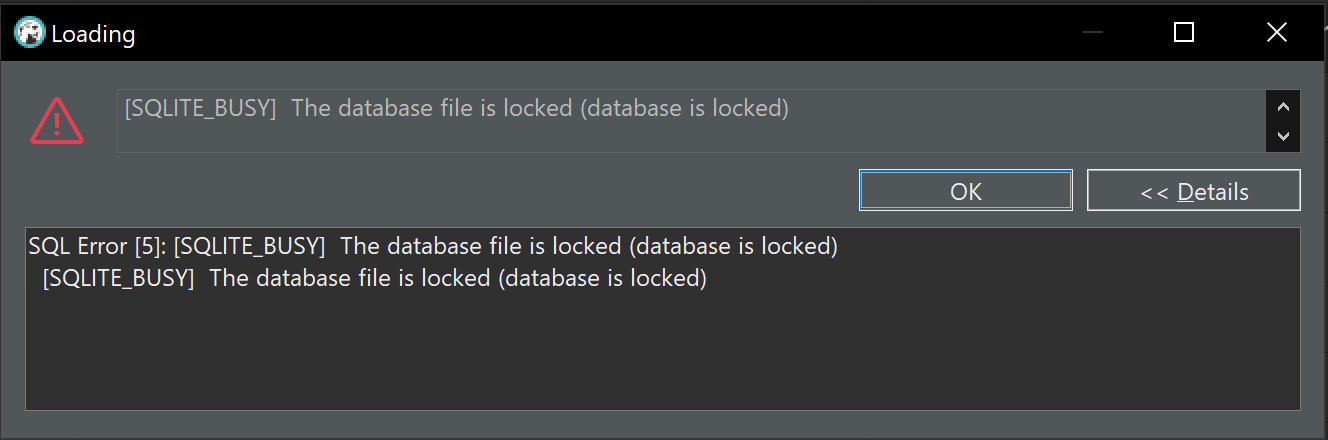This screenshot has height=440, width=1328.
Task: Collapse the error details with Details button
Action: 1193,191
